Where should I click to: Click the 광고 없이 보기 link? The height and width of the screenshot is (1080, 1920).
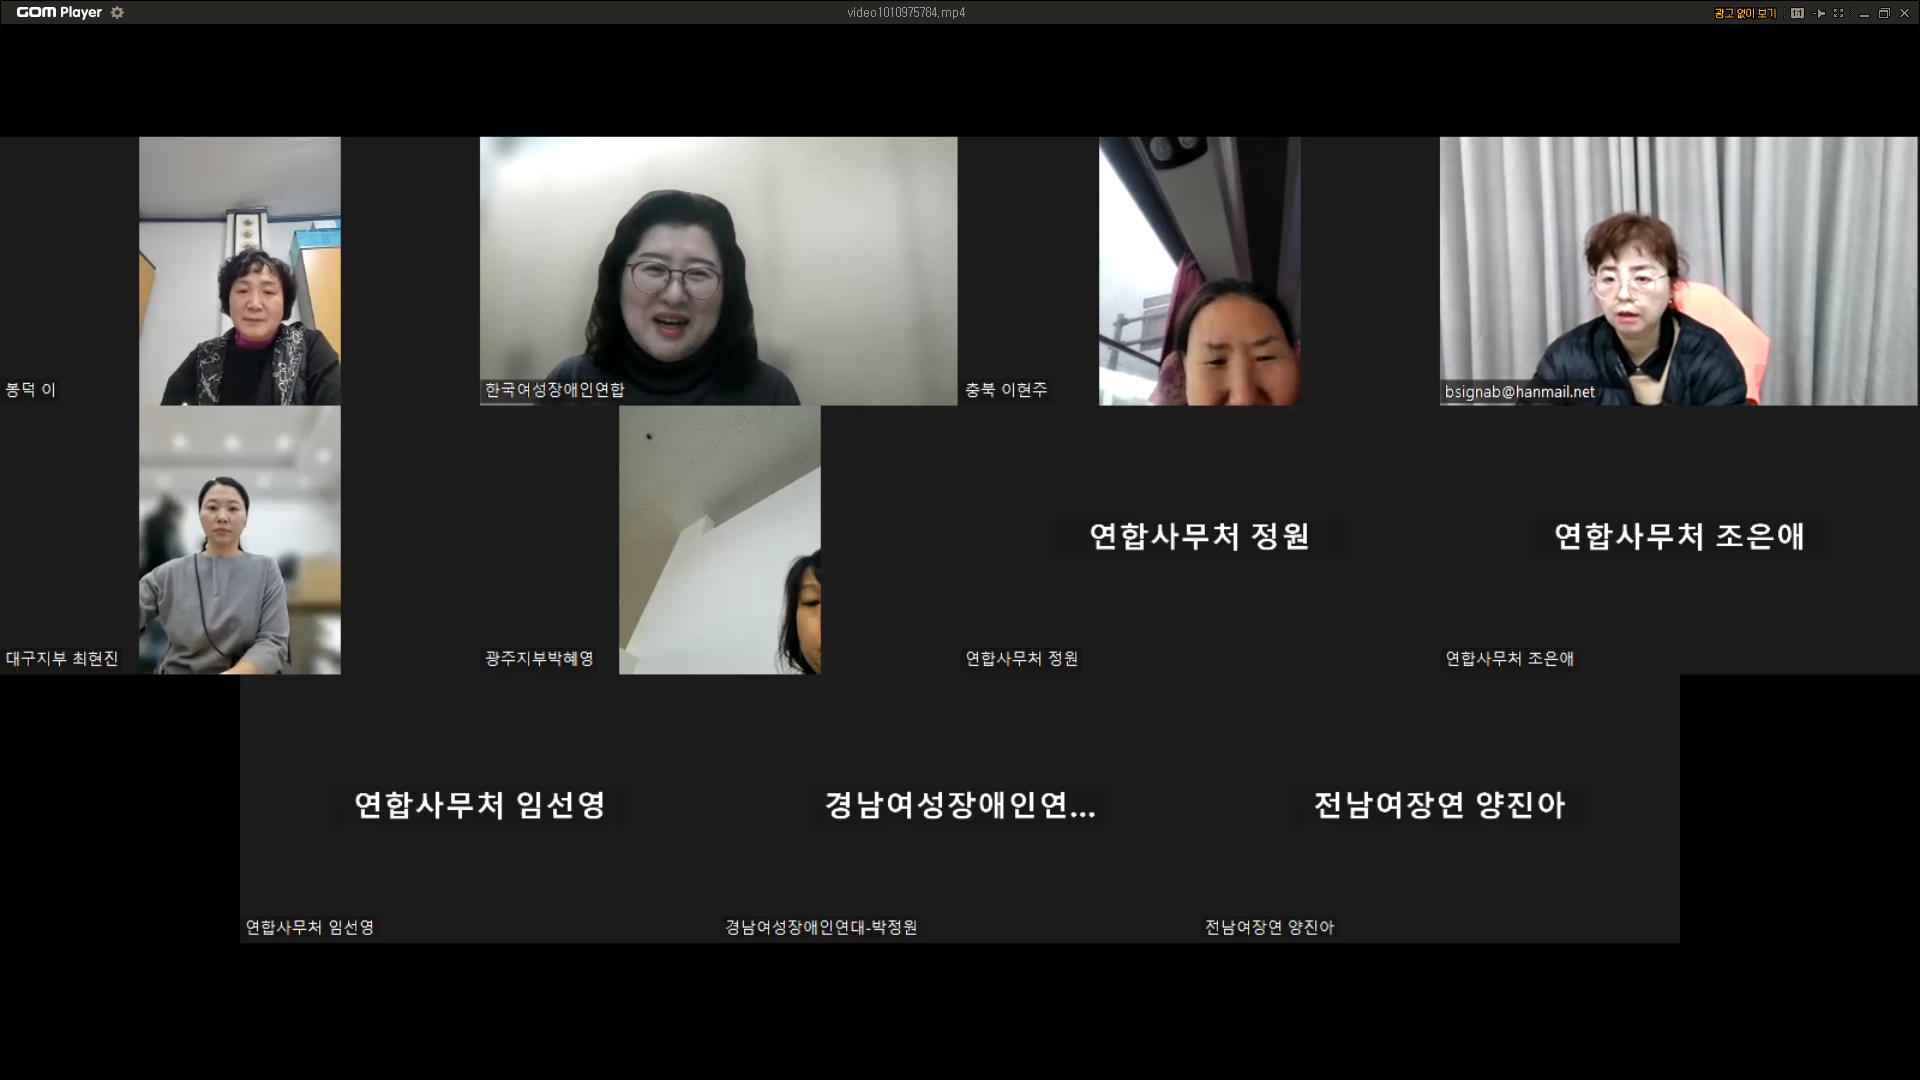coord(1745,13)
